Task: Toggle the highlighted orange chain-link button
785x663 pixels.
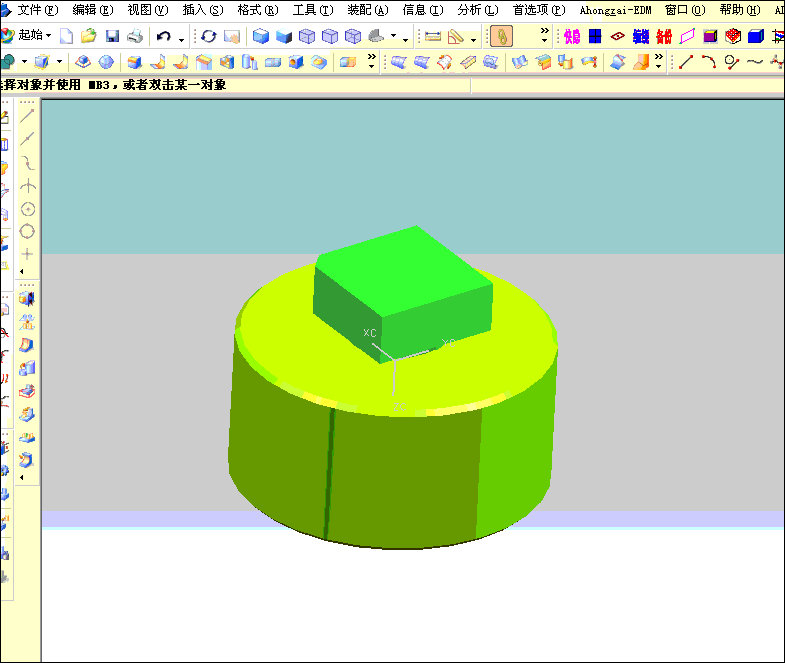Action: click(x=502, y=36)
